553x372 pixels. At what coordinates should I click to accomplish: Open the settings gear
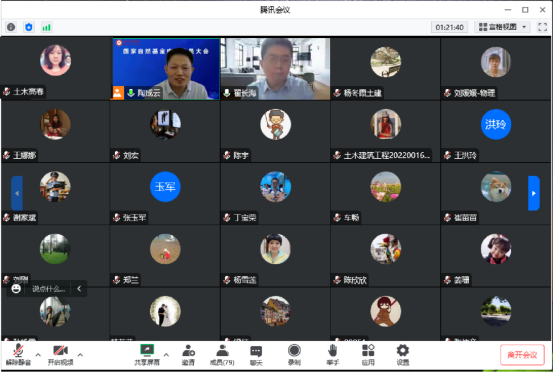pos(403,355)
